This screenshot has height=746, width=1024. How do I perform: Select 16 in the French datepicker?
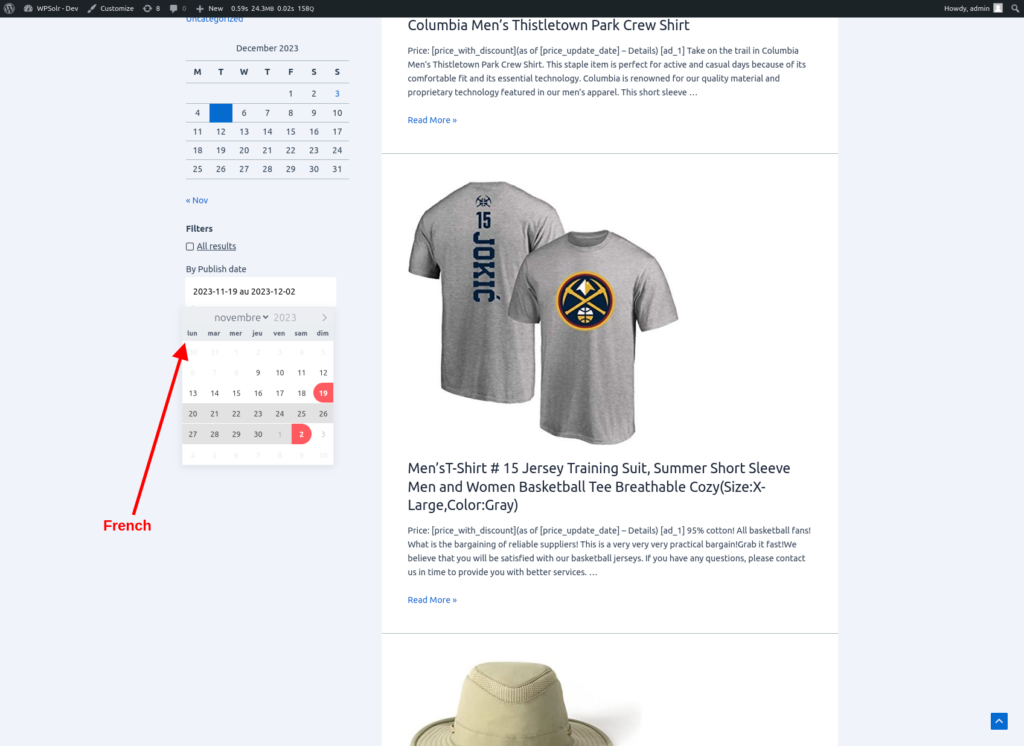258,393
